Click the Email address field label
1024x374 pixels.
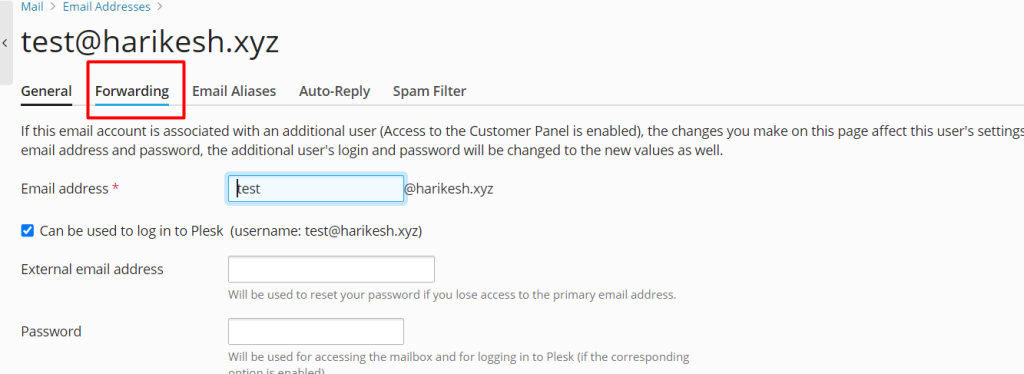point(70,189)
